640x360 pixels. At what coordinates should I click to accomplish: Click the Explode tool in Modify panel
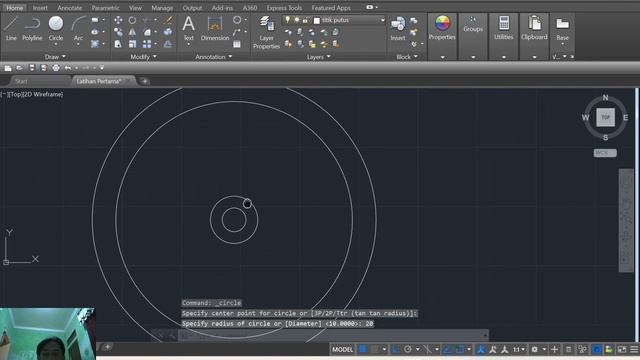point(168,32)
